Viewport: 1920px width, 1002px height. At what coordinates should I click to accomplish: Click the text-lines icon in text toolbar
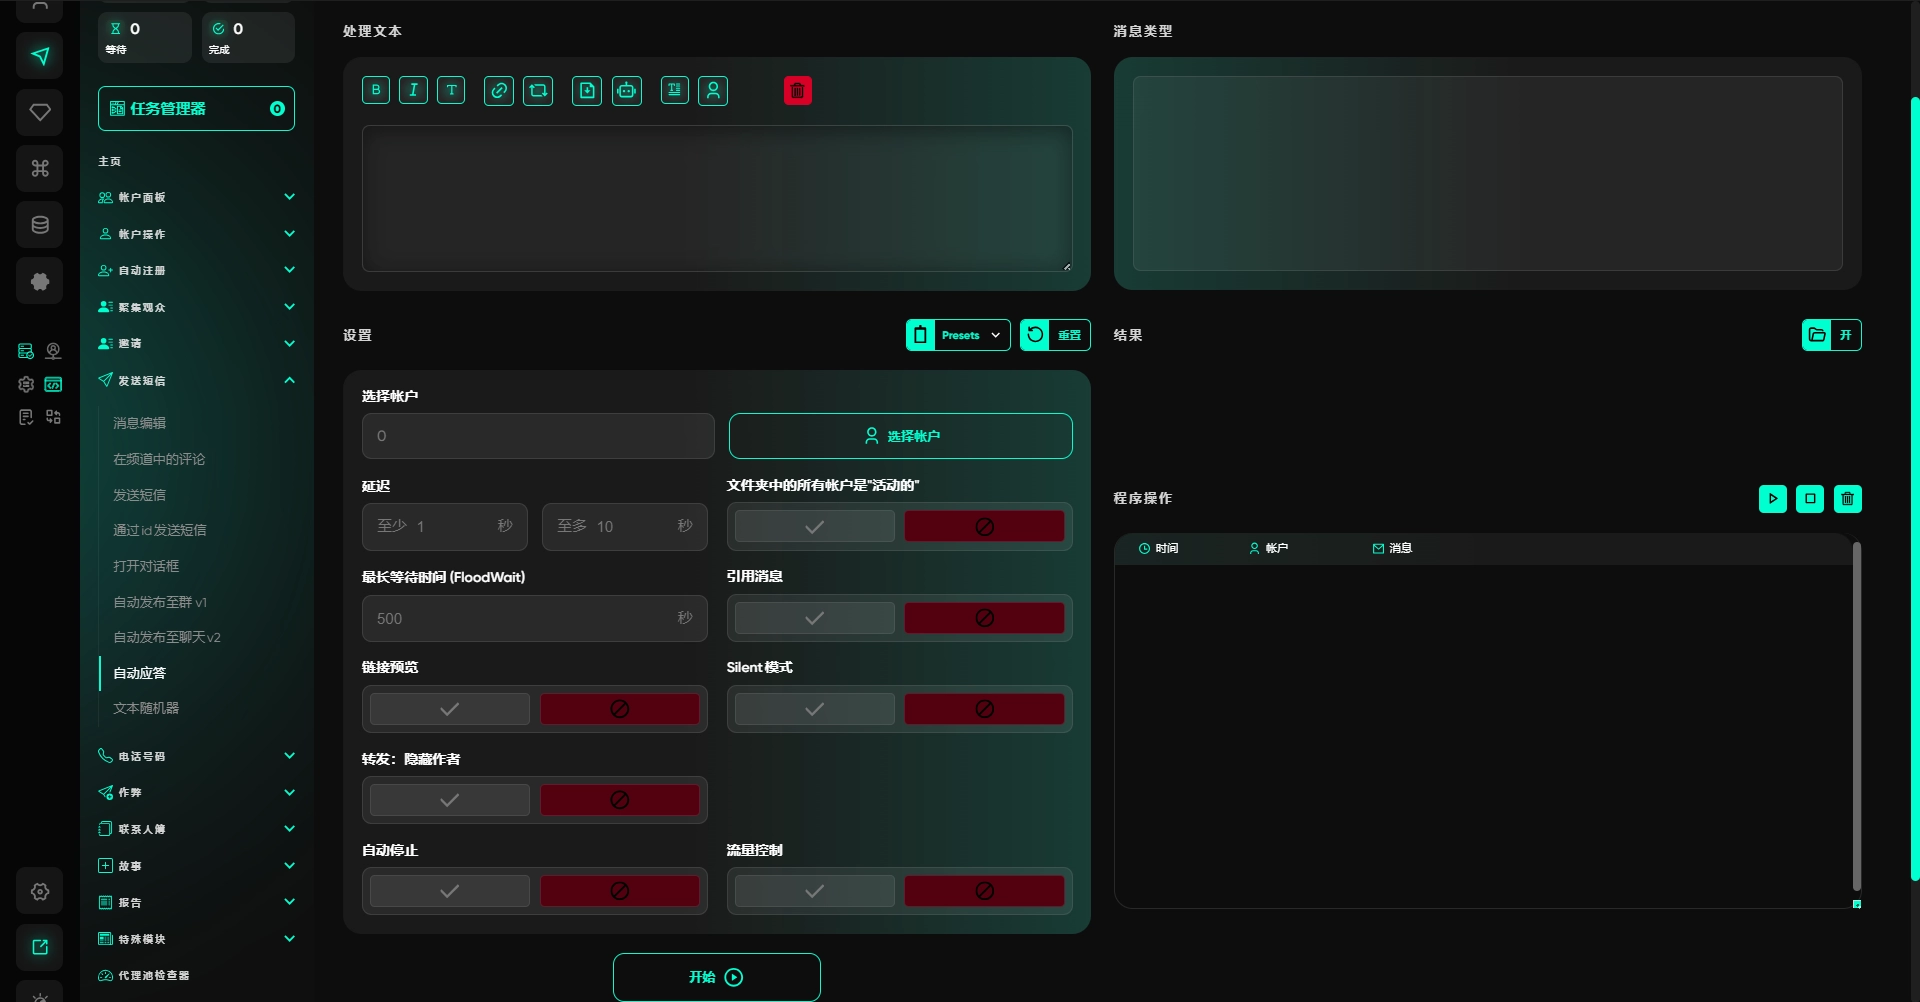coord(675,90)
